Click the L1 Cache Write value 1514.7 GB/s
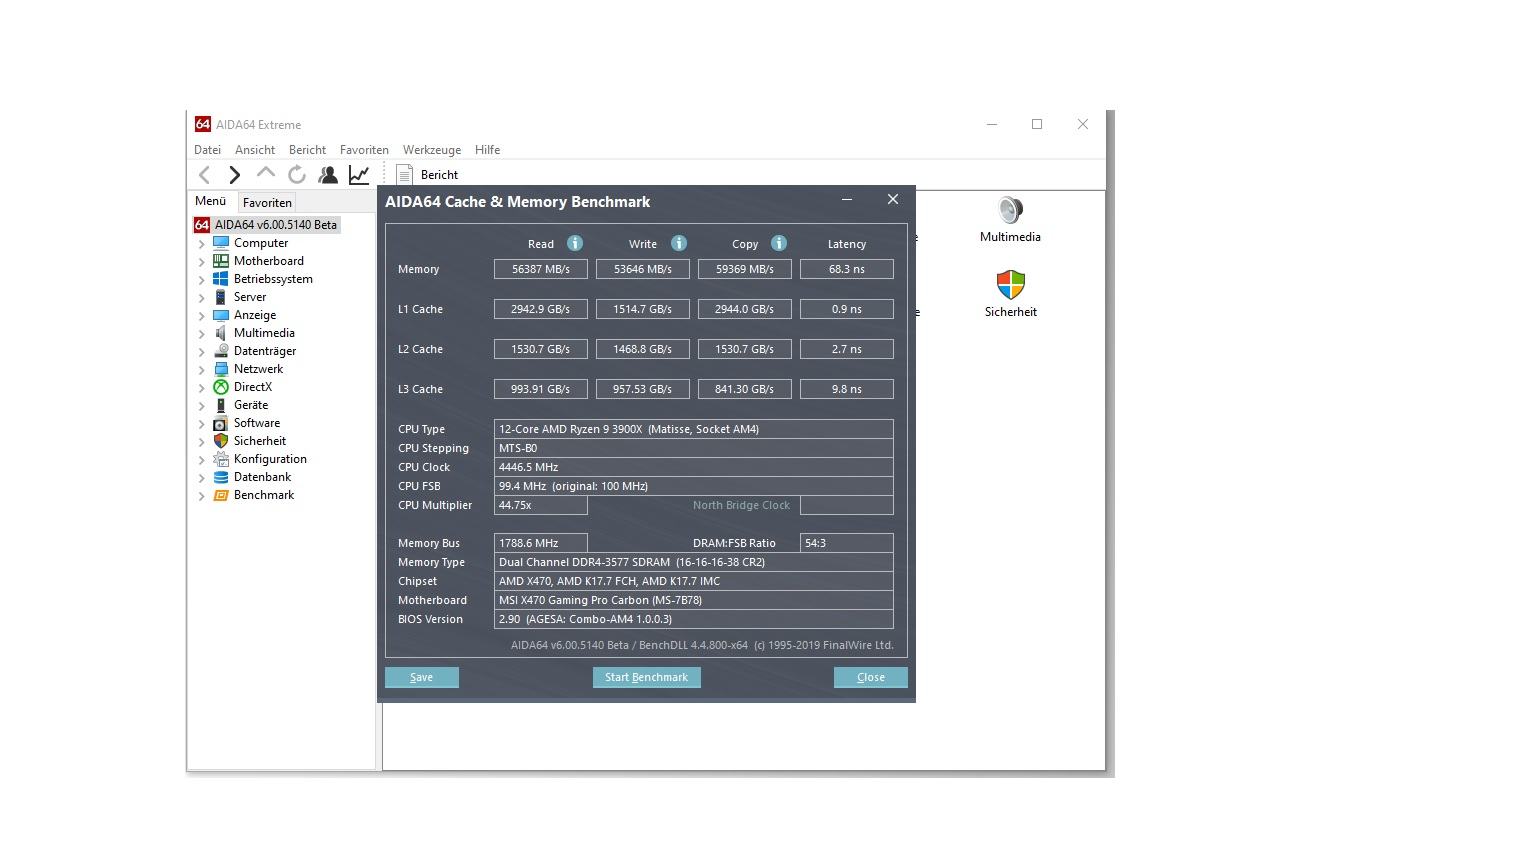Image resolution: width=1536 pixels, height=864 pixels. click(x=643, y=309)
